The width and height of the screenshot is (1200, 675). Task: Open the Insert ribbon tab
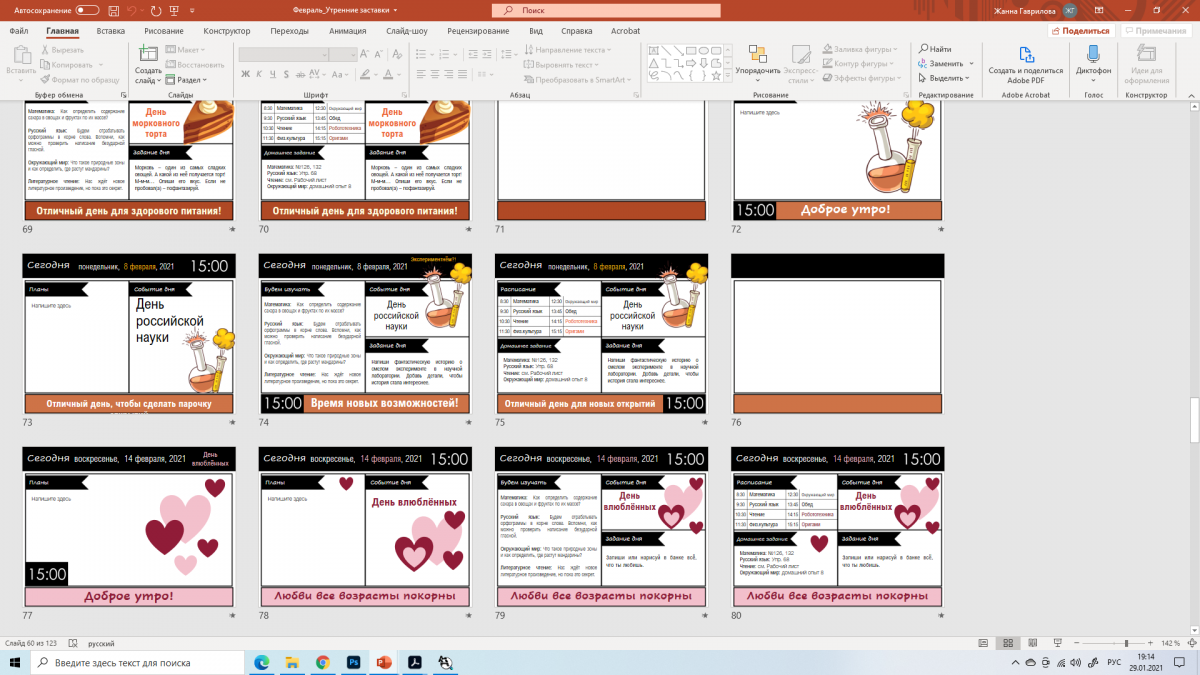pos(110,31)
